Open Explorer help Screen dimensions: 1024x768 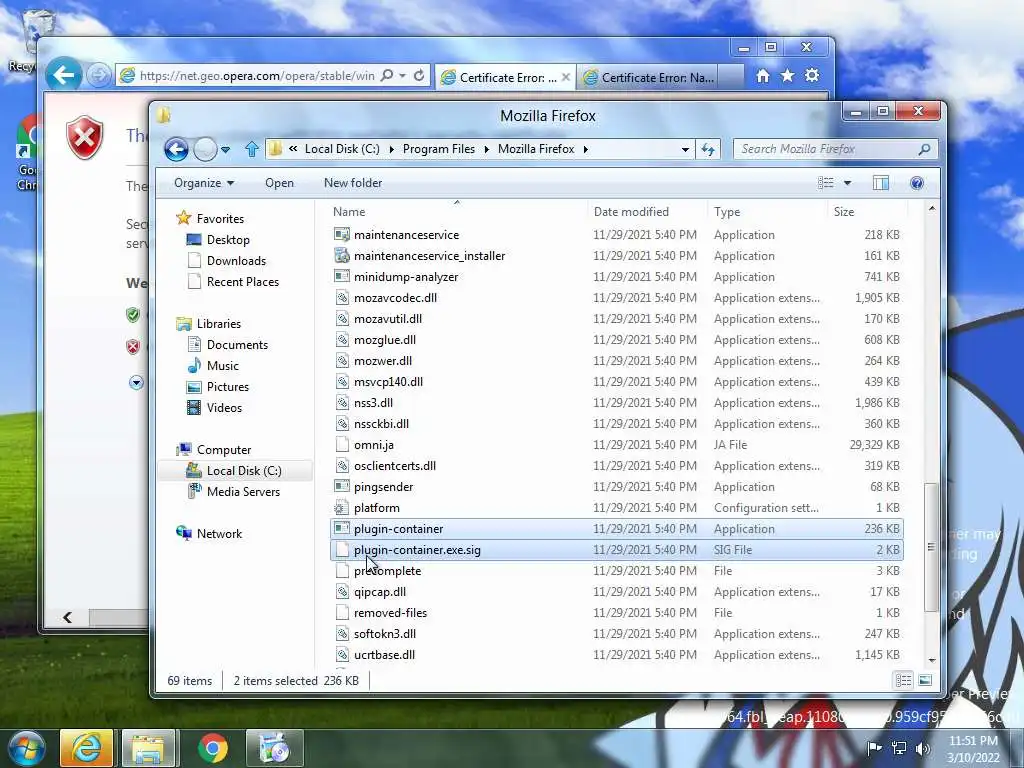tap(917, 183)
